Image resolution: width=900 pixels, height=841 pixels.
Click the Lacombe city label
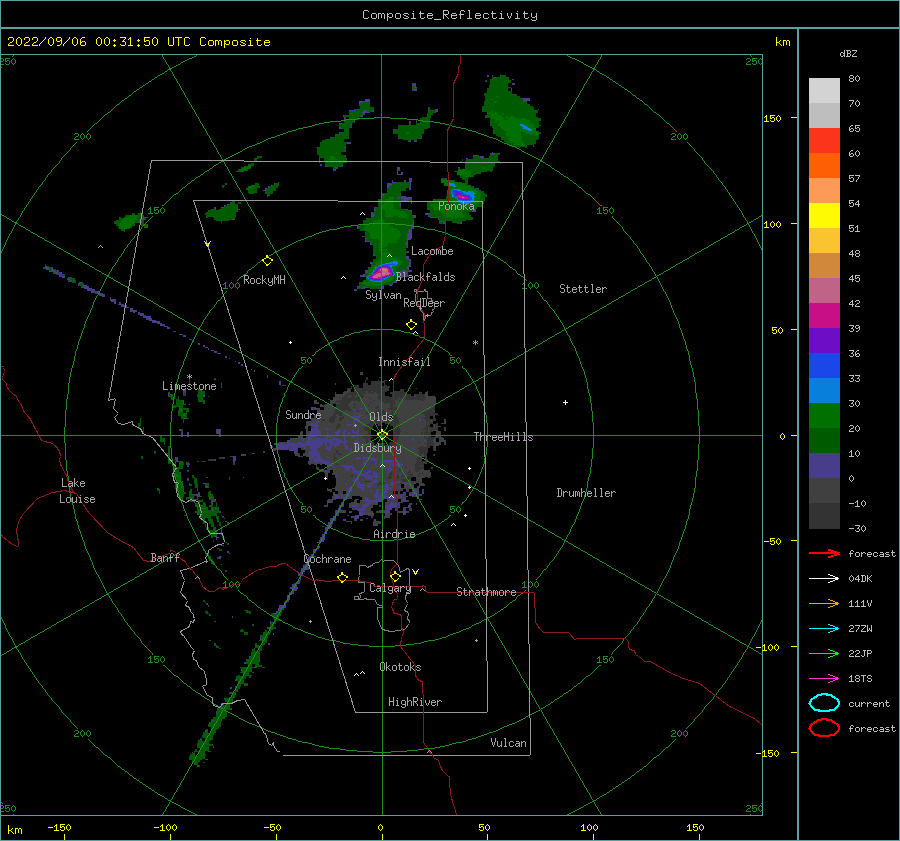[x=432, y=251]
